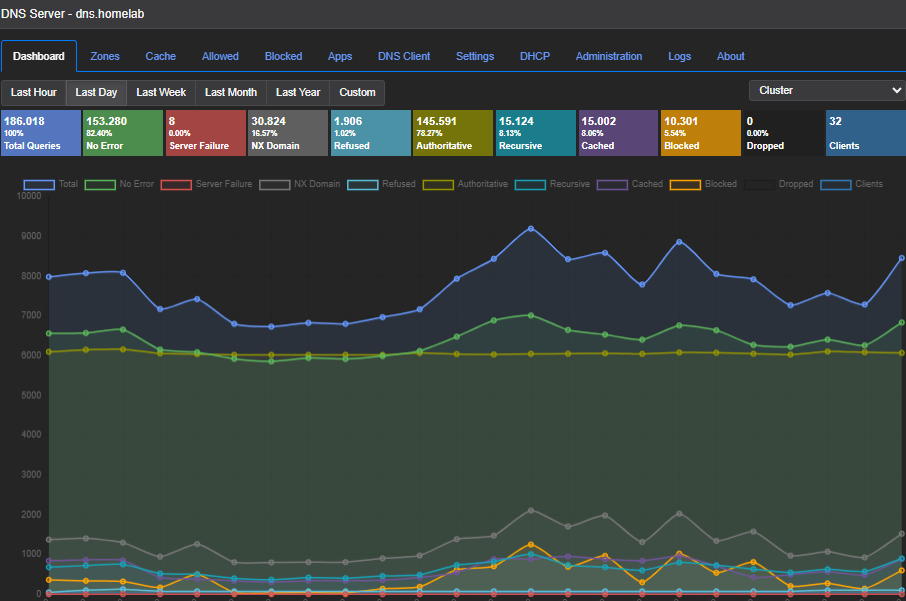Image resolution: width=906 pixels, height=601 pixels.
Task: Toggle the Cached legend entry
Action: 630,184
